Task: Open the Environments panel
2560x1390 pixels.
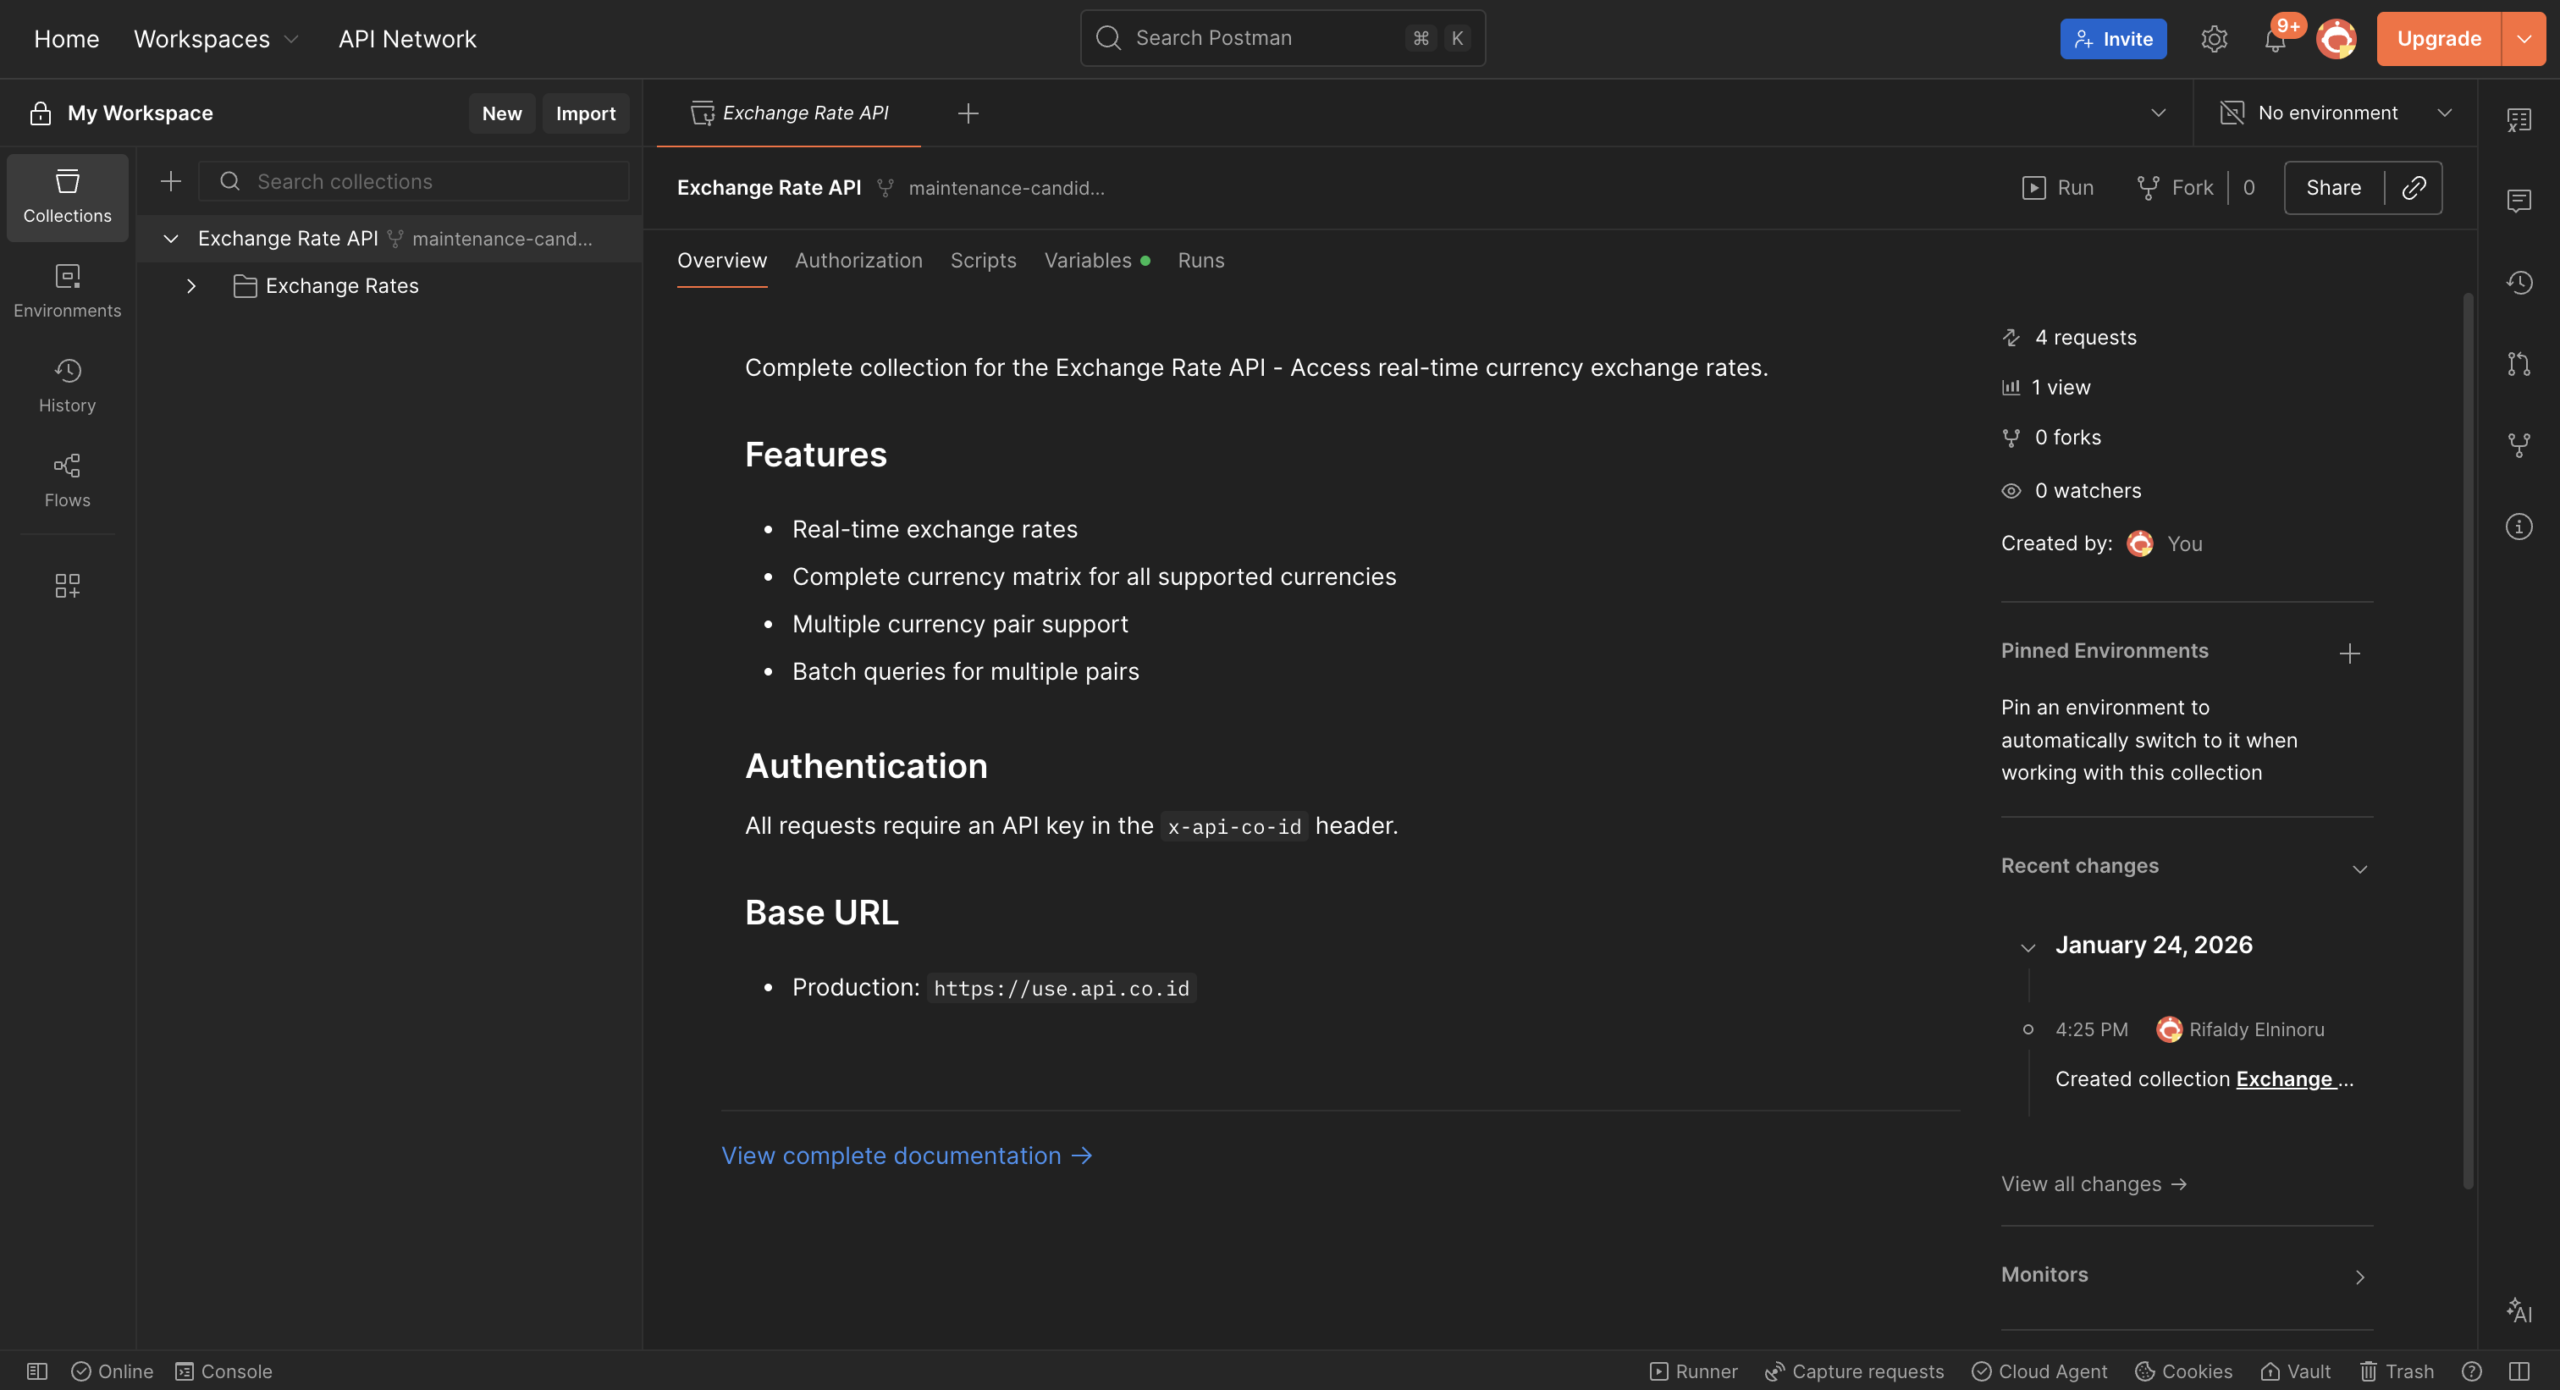Action: click(66, 291)
